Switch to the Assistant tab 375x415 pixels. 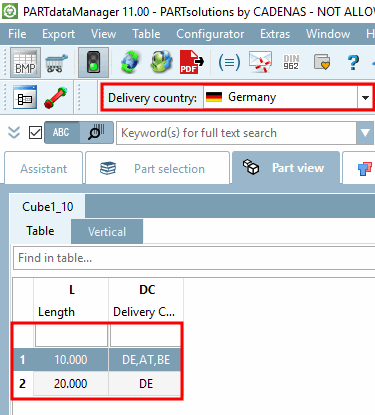point(43,168)
